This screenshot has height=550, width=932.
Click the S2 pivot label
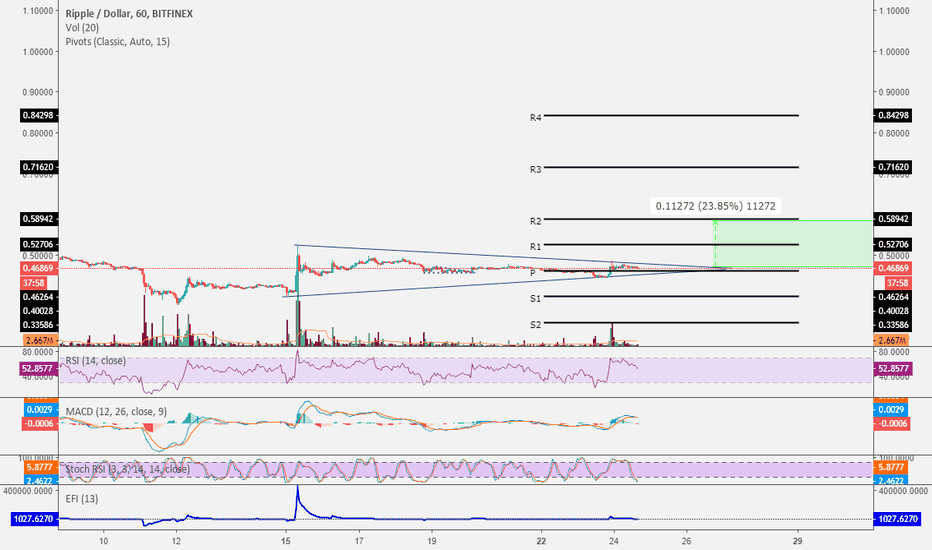[x=536, y=325]
